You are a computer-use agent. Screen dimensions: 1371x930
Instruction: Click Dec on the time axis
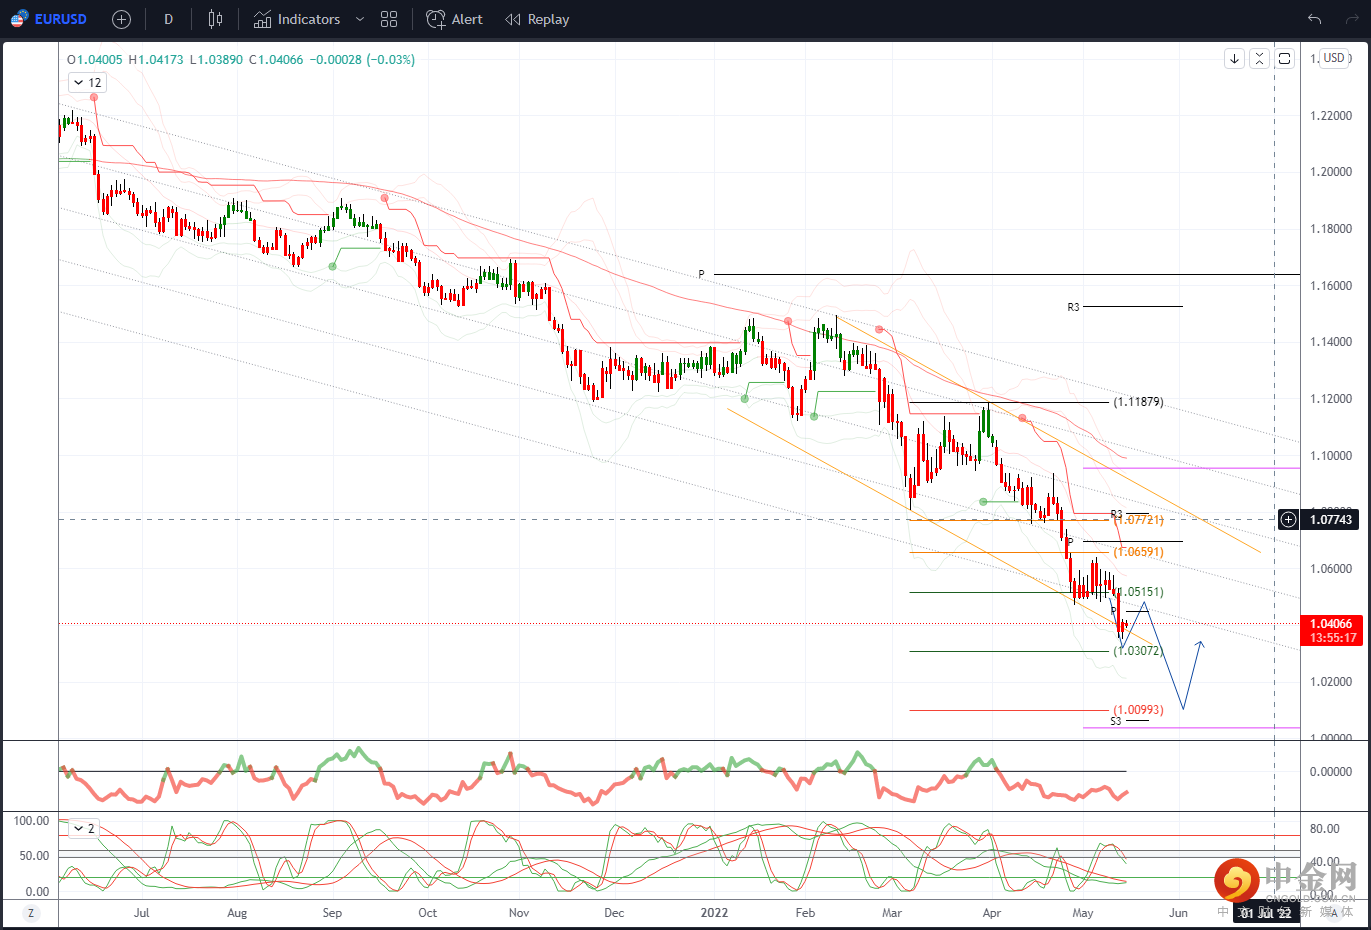(614, 913)
